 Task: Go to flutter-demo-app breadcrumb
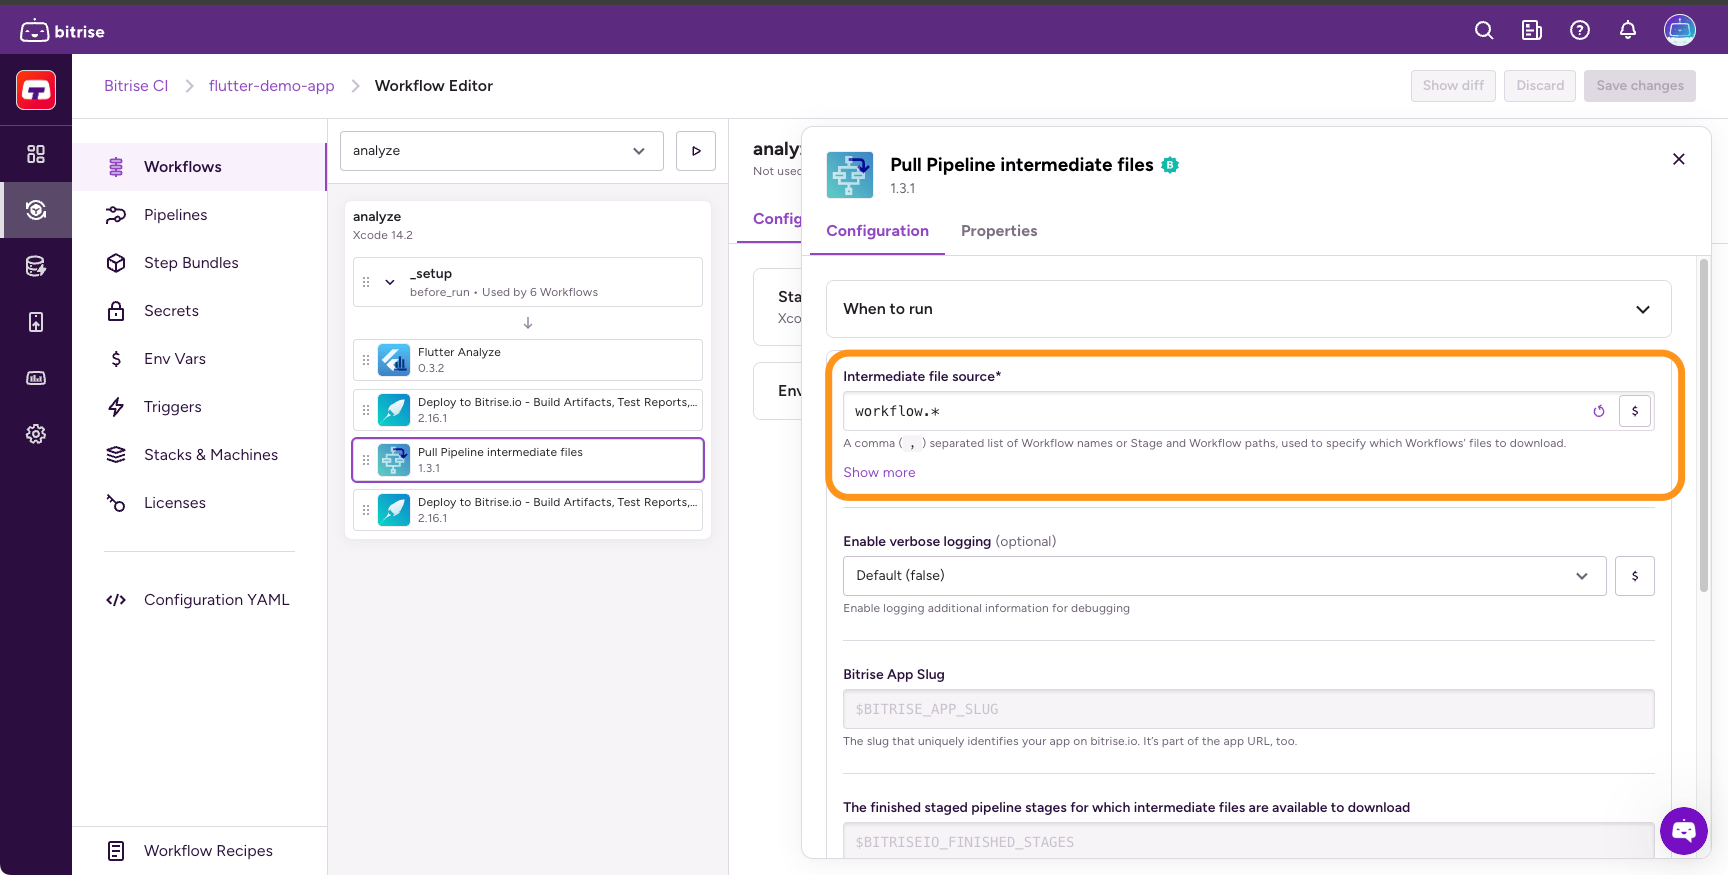point(271,86)
